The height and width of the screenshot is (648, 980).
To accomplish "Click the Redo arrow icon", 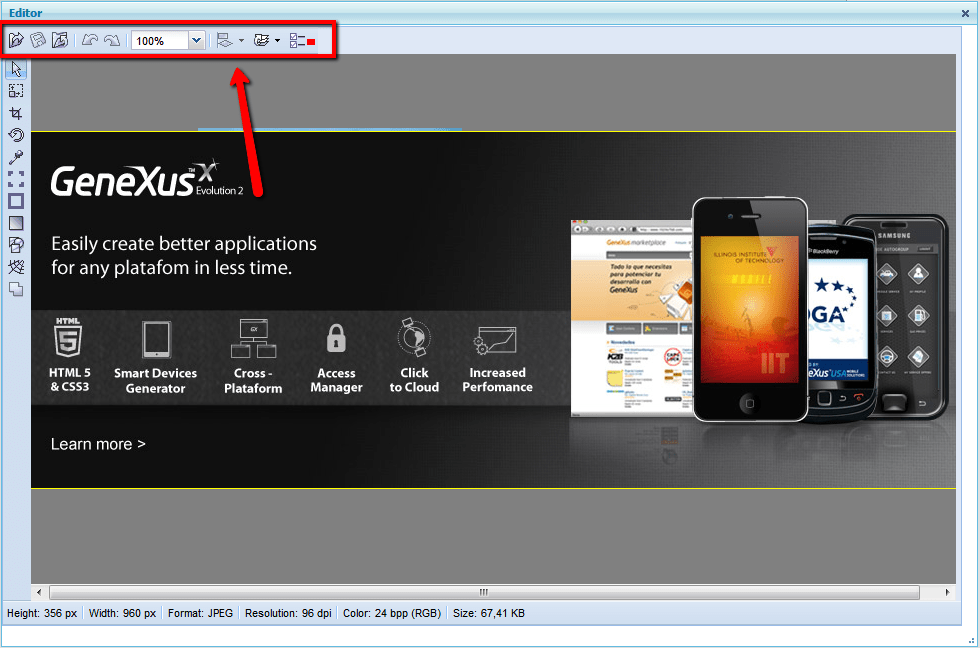I will pyautogui.click(x=112, y=41).
